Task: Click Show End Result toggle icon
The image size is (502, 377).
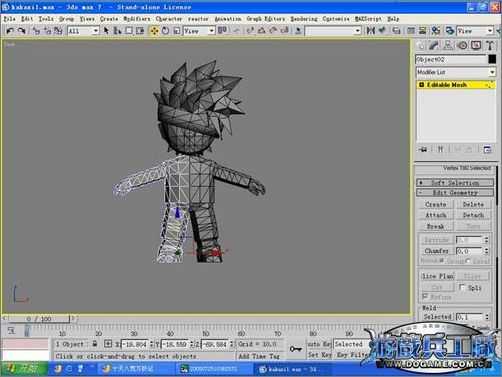Action: click(x=440, y=149)
